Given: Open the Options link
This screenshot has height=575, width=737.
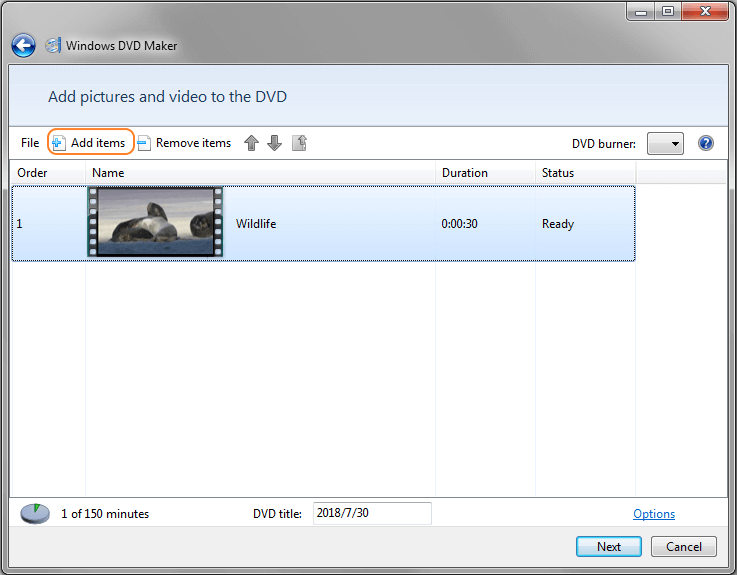Looking at the screenshot, I should click(x=654, y=514).
